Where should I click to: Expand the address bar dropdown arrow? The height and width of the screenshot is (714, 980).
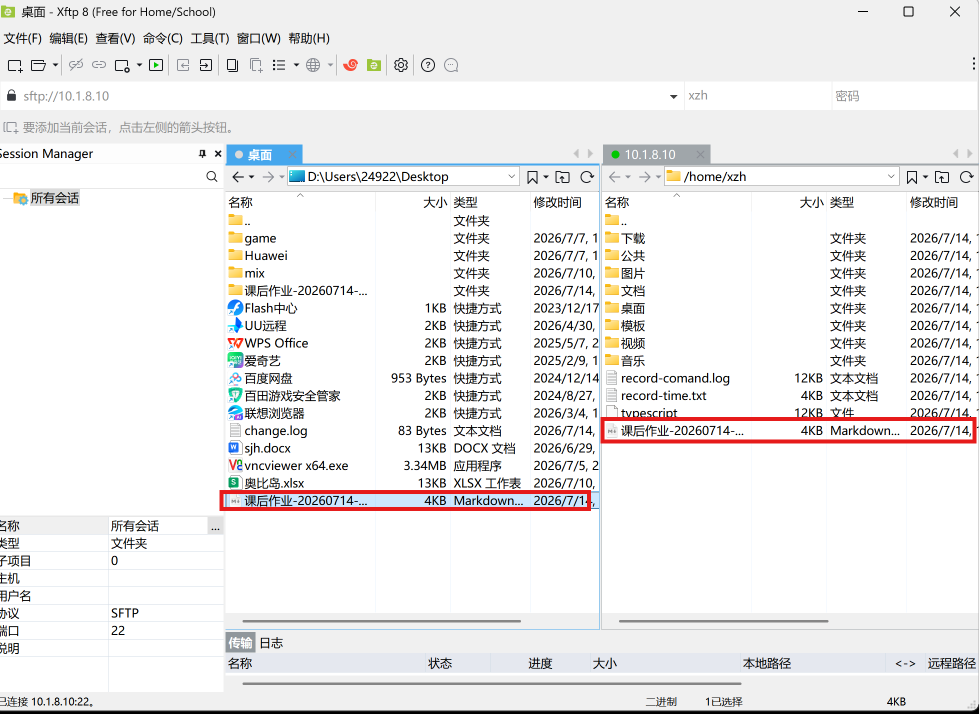click(x=673, y=96)
